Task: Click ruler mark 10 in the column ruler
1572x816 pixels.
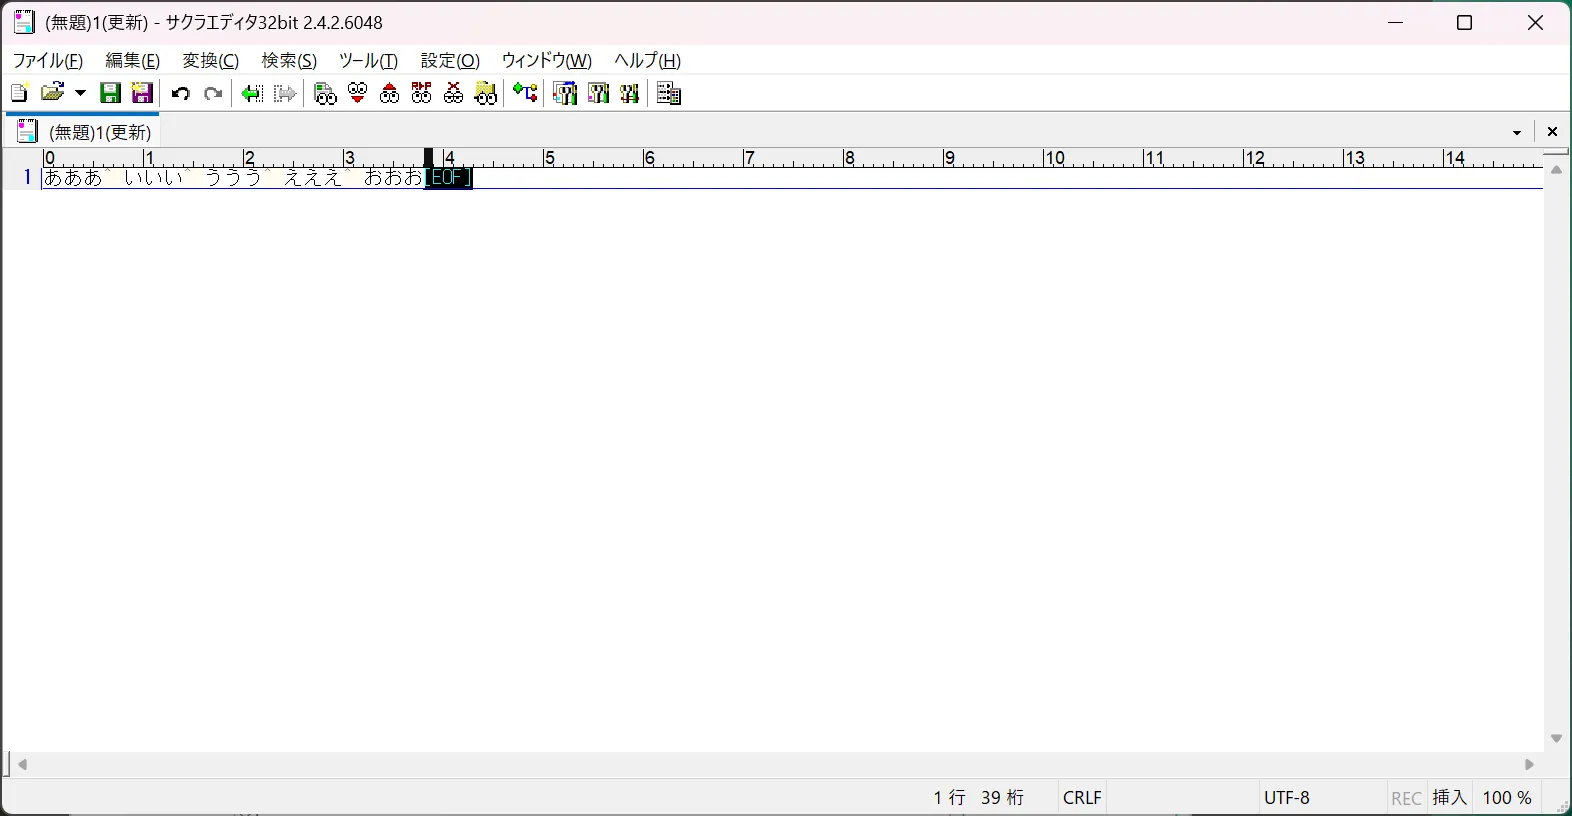Action: (x=1054, y=158)
